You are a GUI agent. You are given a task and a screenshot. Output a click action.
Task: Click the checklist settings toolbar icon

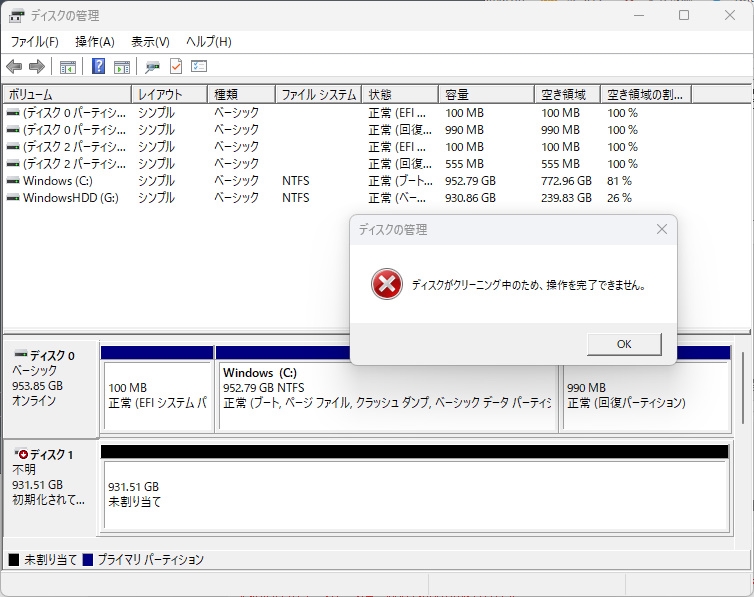point(199,66)
